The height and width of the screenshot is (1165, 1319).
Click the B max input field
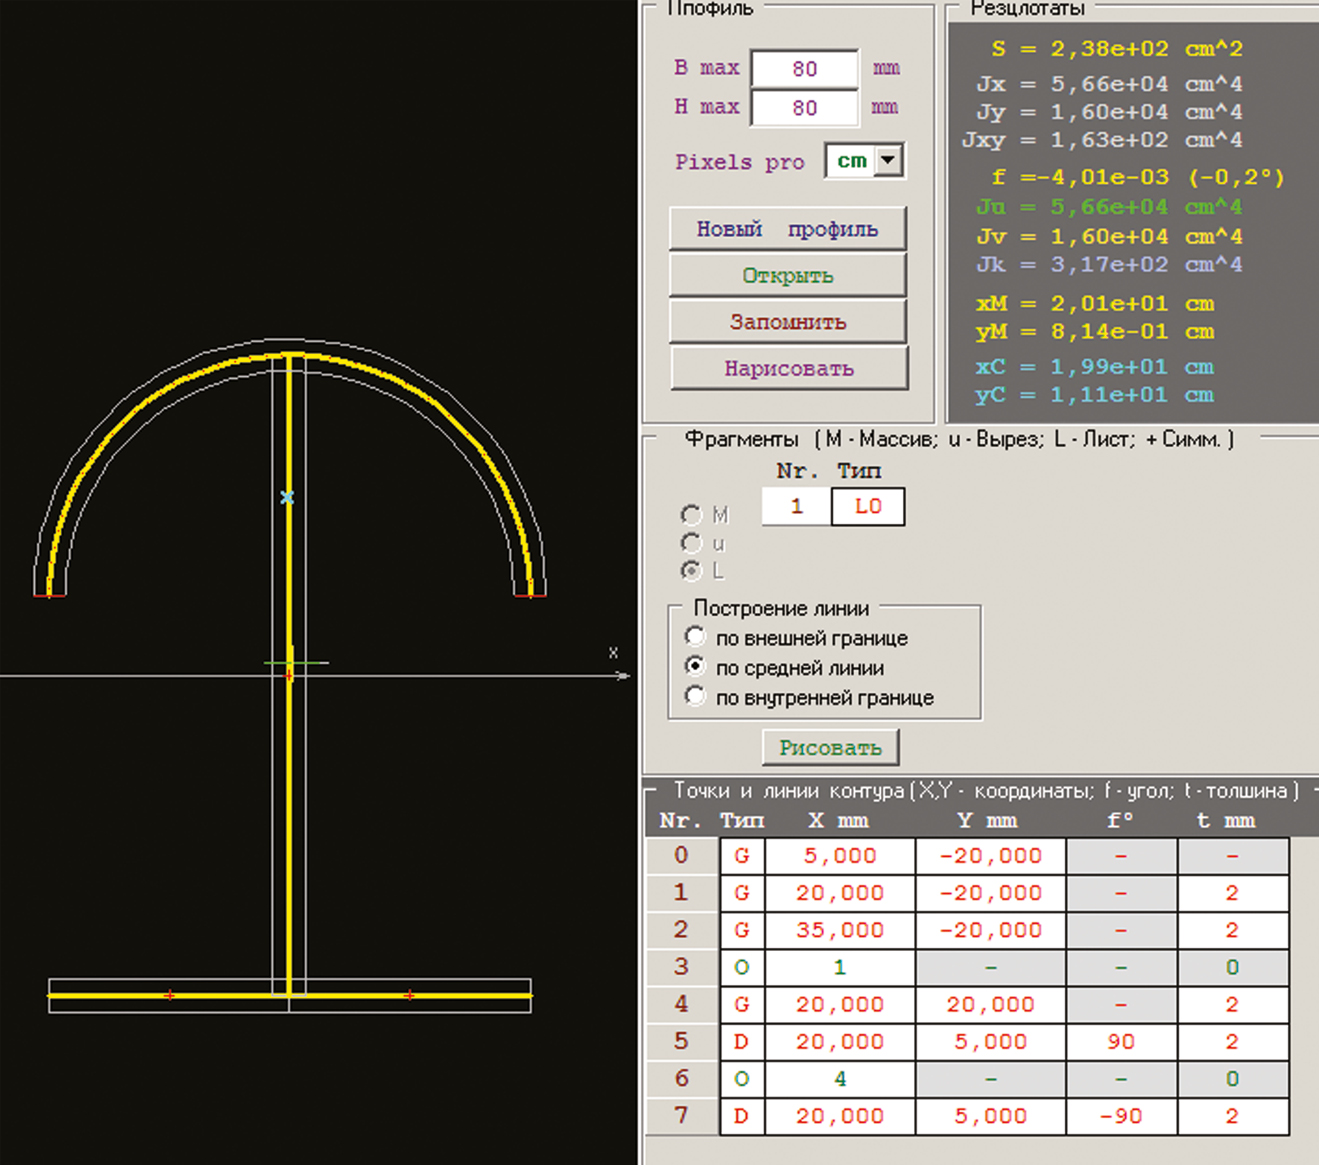click(x=804, y=69)
